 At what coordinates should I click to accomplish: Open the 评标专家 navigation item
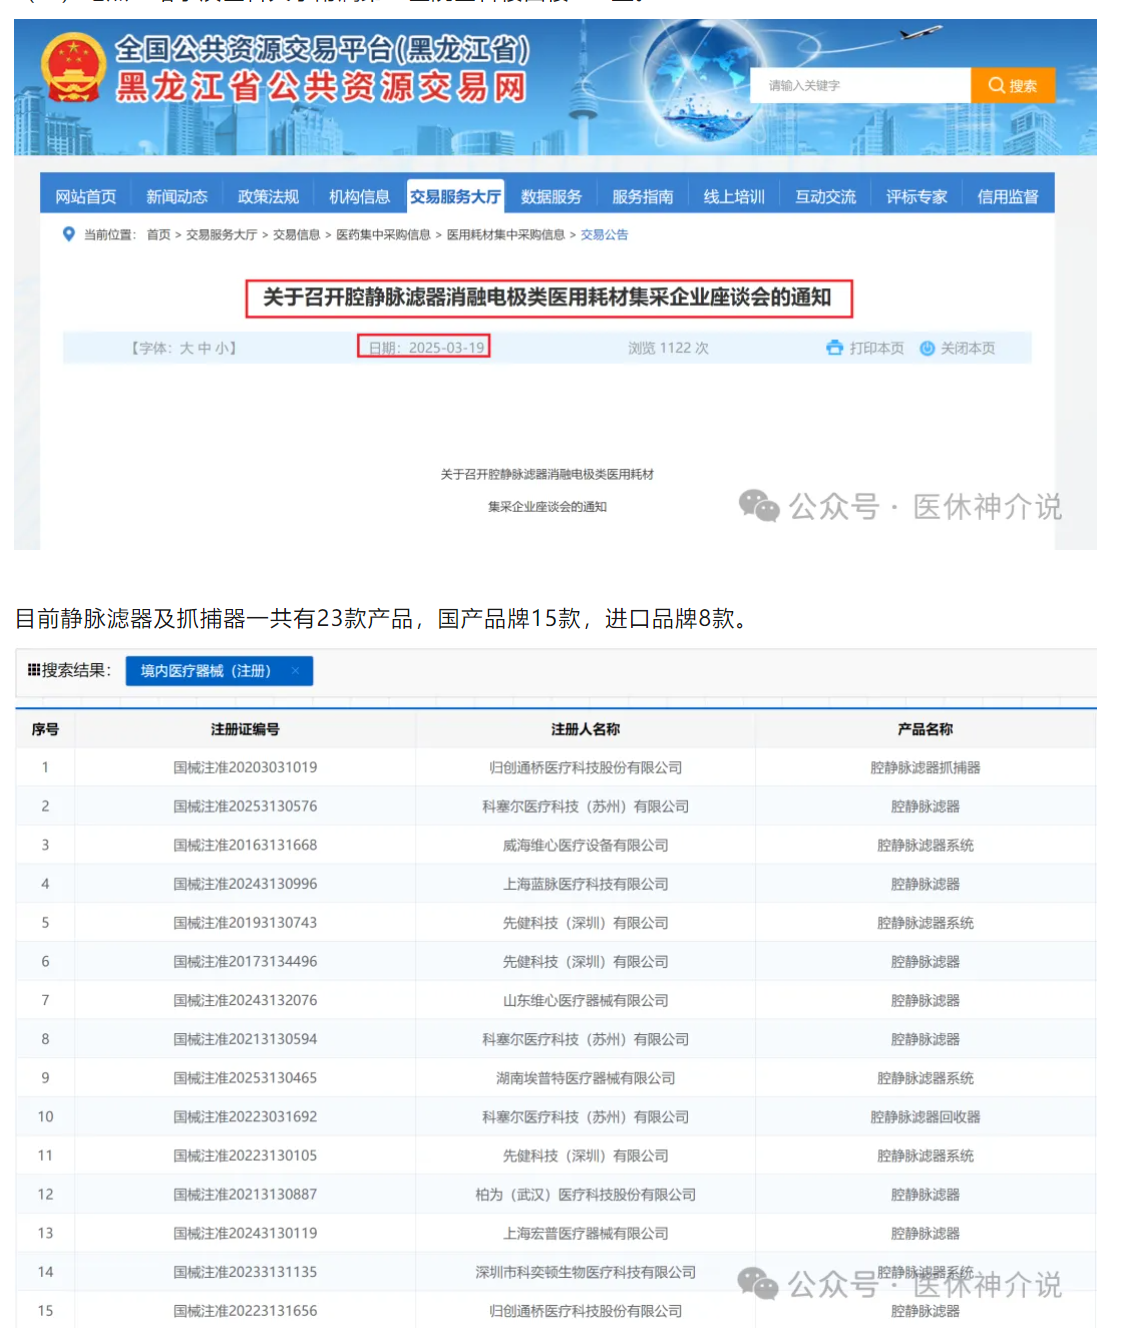tap(917, 196)
